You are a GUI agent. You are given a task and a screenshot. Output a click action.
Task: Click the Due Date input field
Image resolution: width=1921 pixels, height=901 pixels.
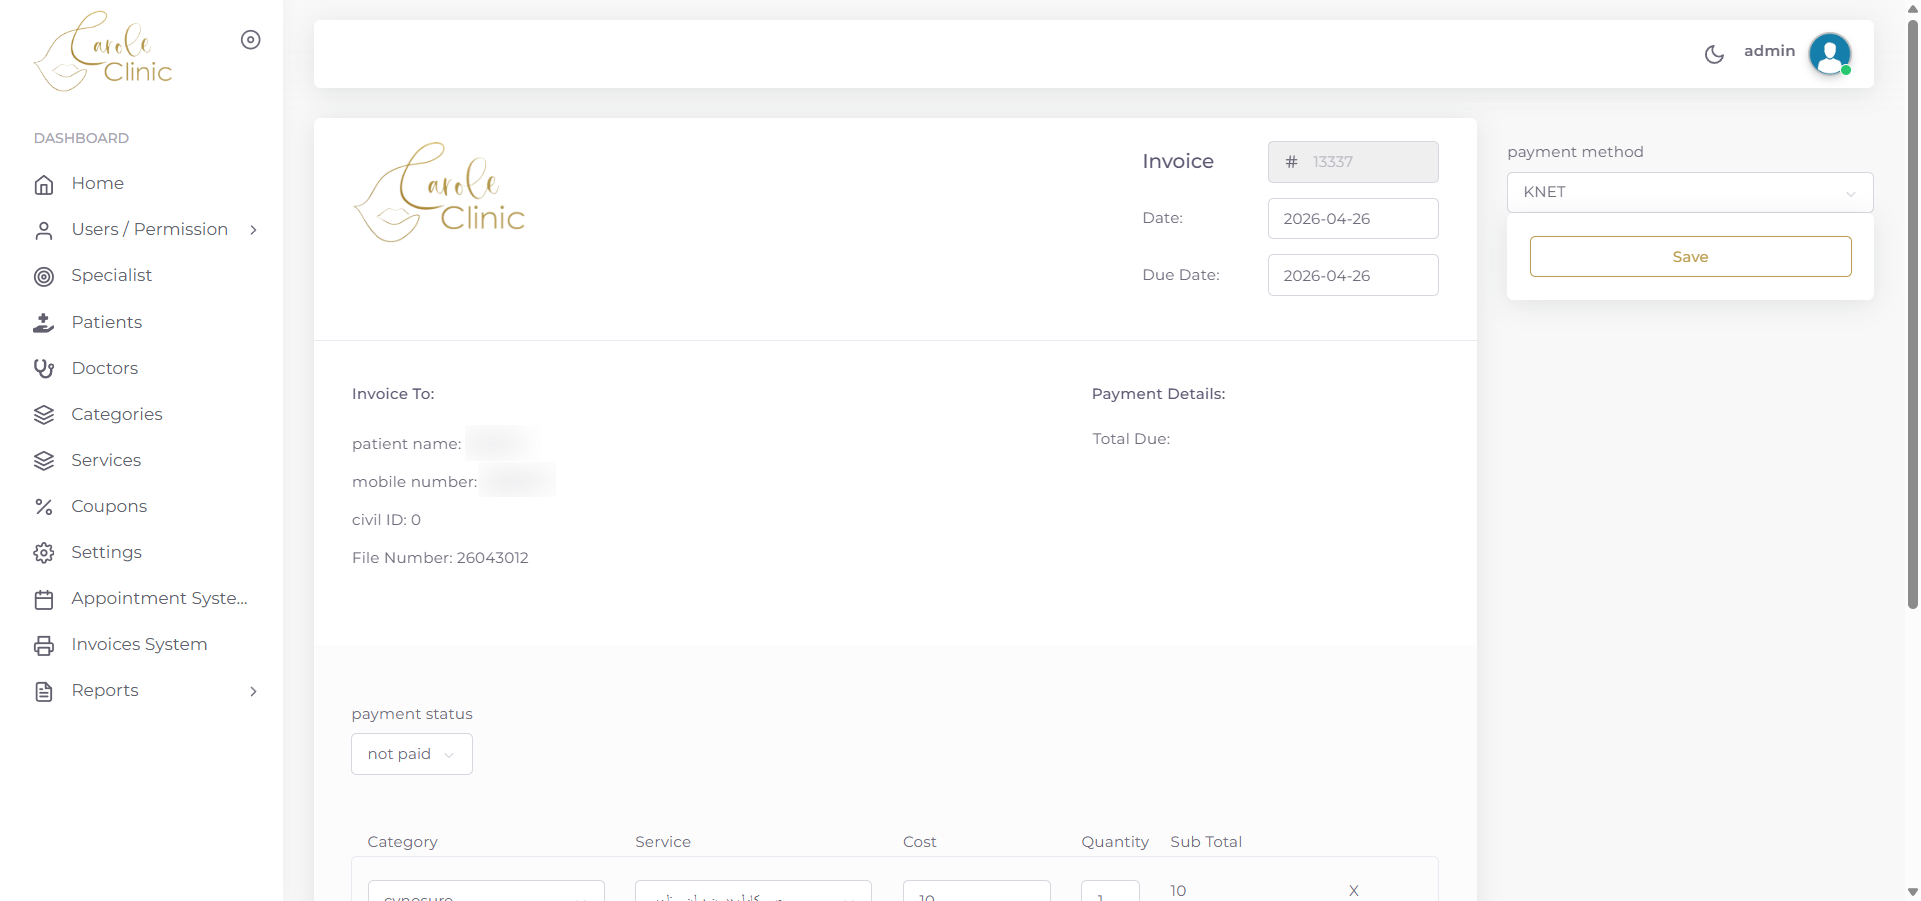click(x=1352, y=275)
